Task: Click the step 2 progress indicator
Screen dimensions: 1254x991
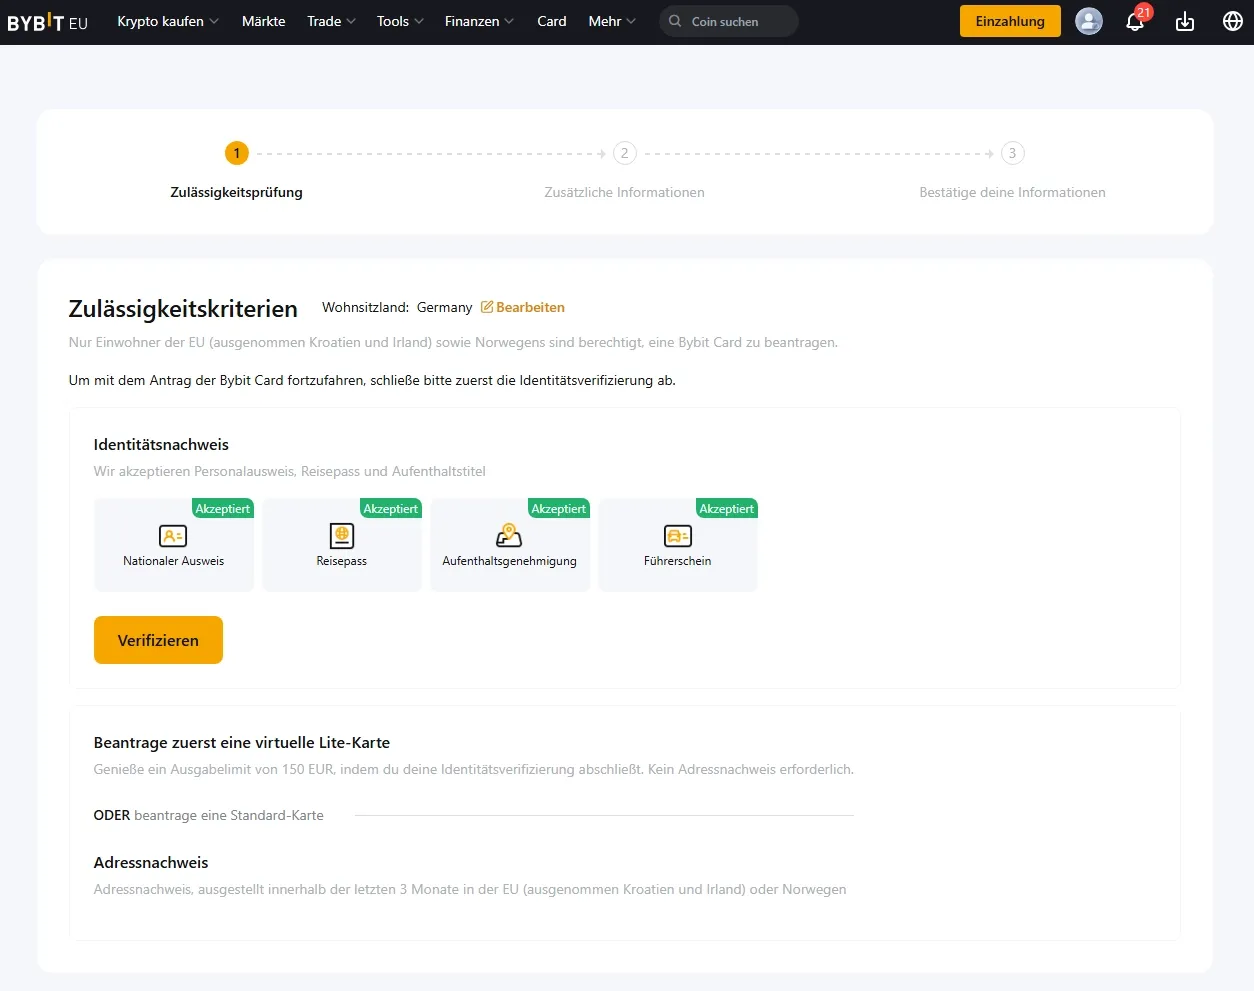Action: (624, 153)
